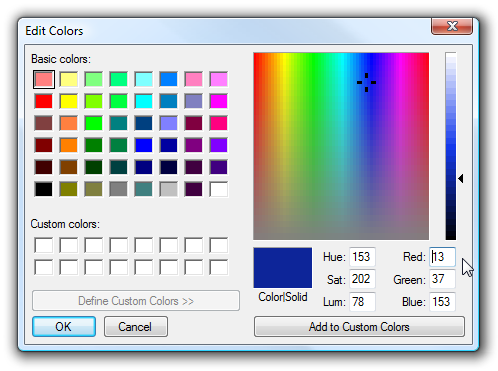Click the Define Custom Colors button
498x371 pixels.
pos(136,301)
